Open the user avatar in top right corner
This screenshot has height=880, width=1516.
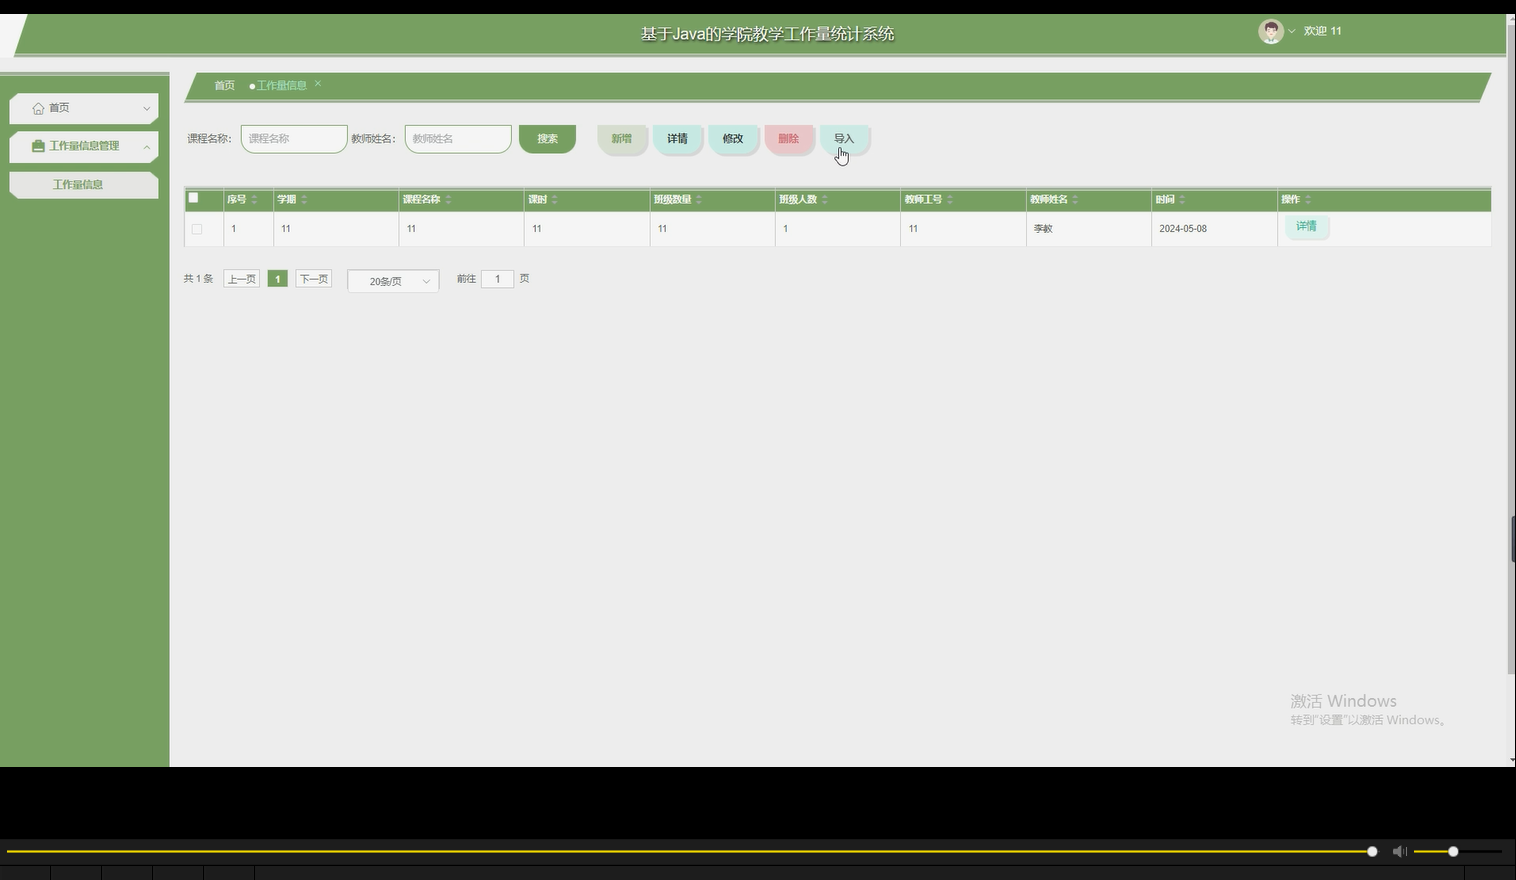[x=1270, y=31]
